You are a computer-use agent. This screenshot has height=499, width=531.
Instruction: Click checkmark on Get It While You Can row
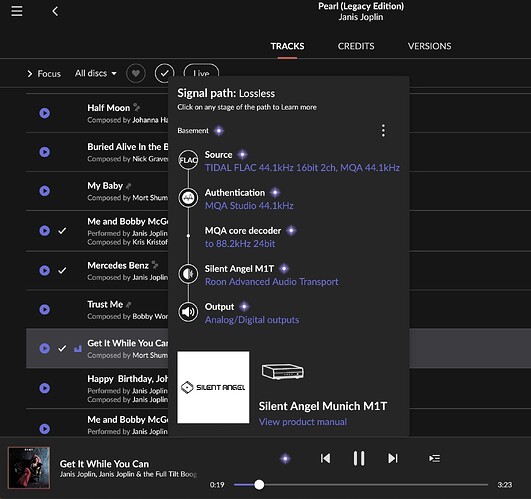click(x=62, y=348)
